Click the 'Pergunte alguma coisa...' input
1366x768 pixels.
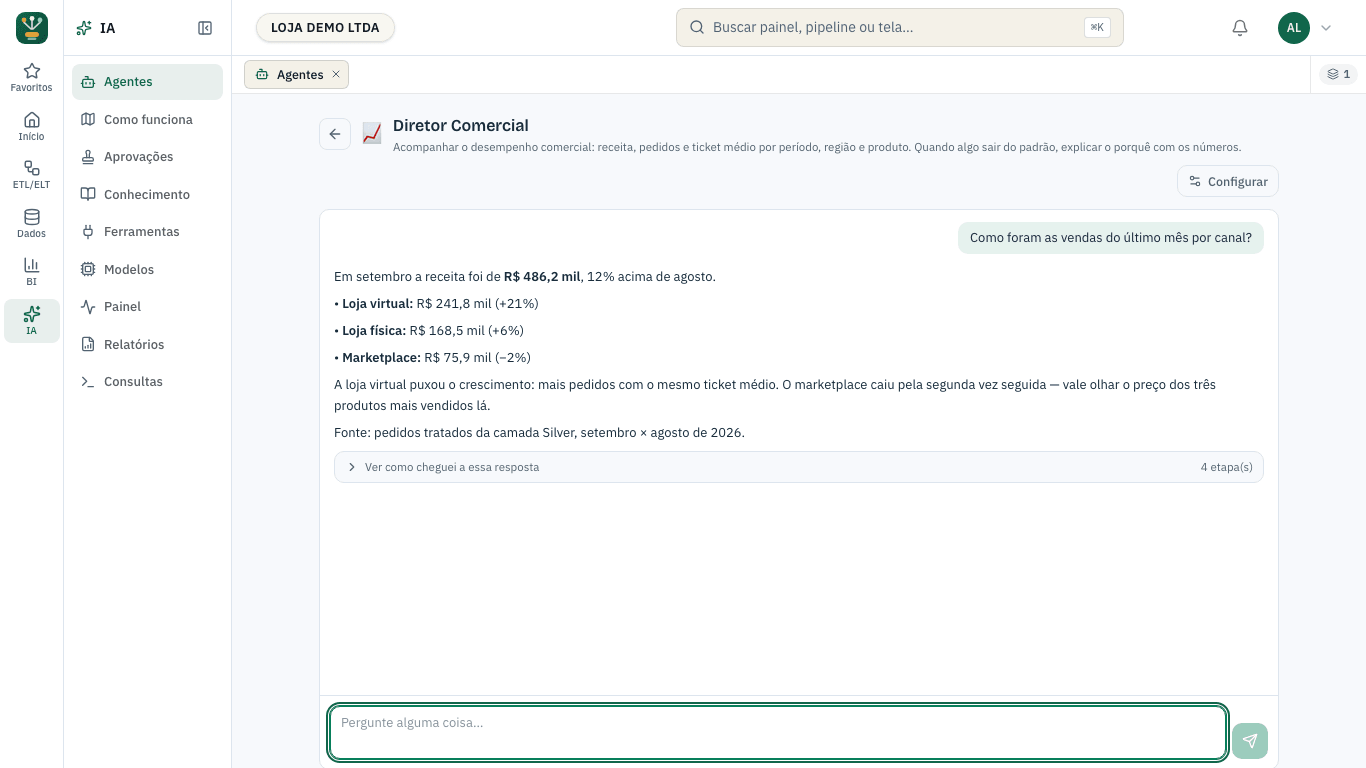point(778,733)
